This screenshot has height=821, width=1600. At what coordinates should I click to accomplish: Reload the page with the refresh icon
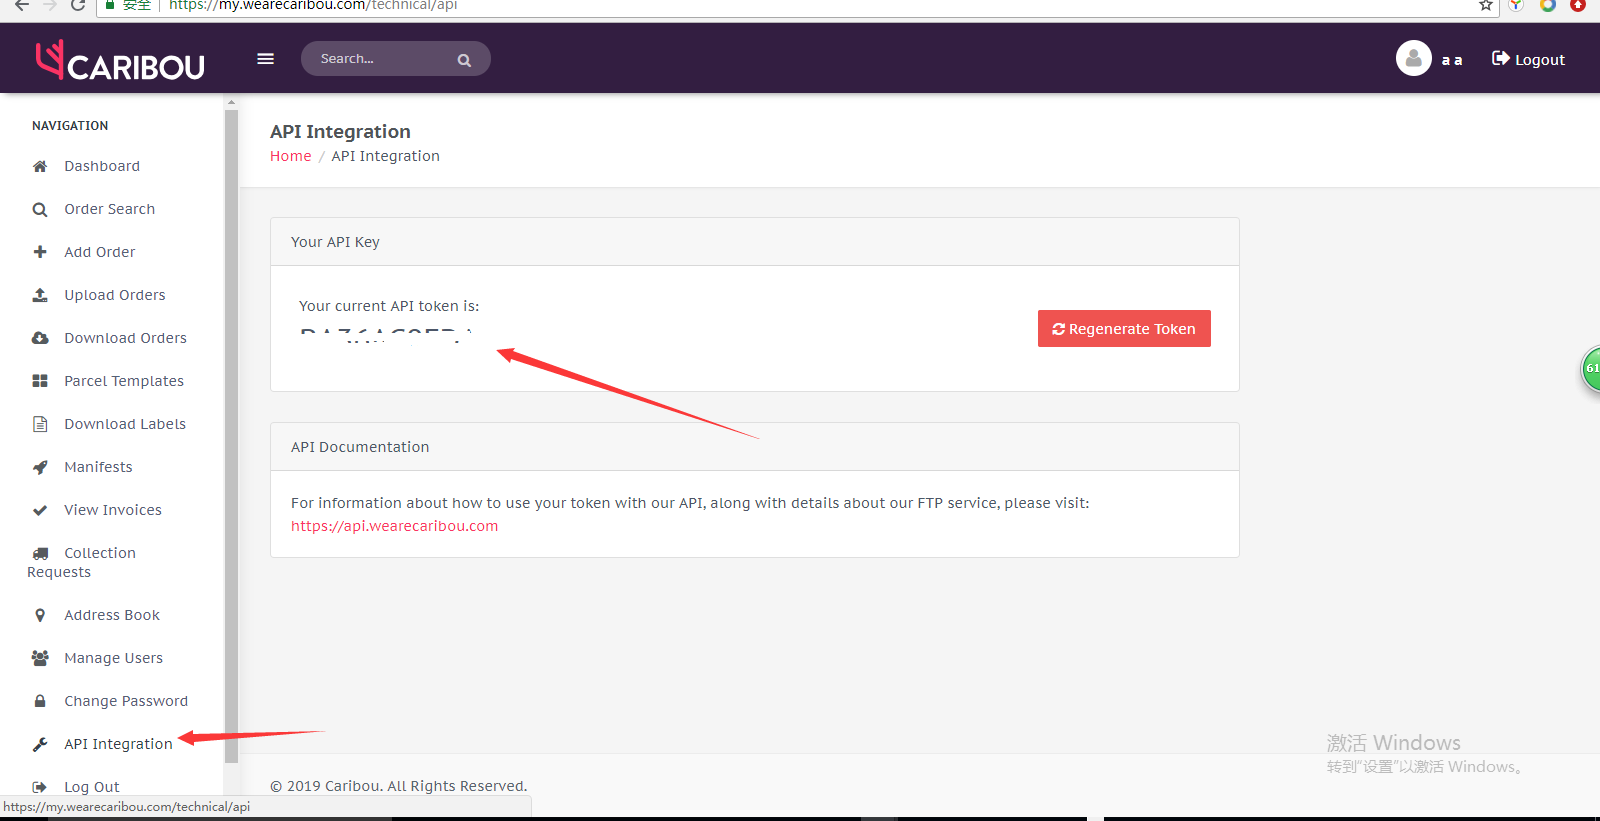point(78,5)
